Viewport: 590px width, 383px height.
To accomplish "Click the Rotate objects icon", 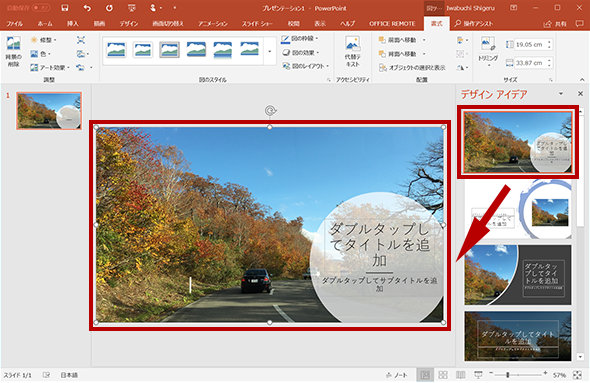I will 462,68.
